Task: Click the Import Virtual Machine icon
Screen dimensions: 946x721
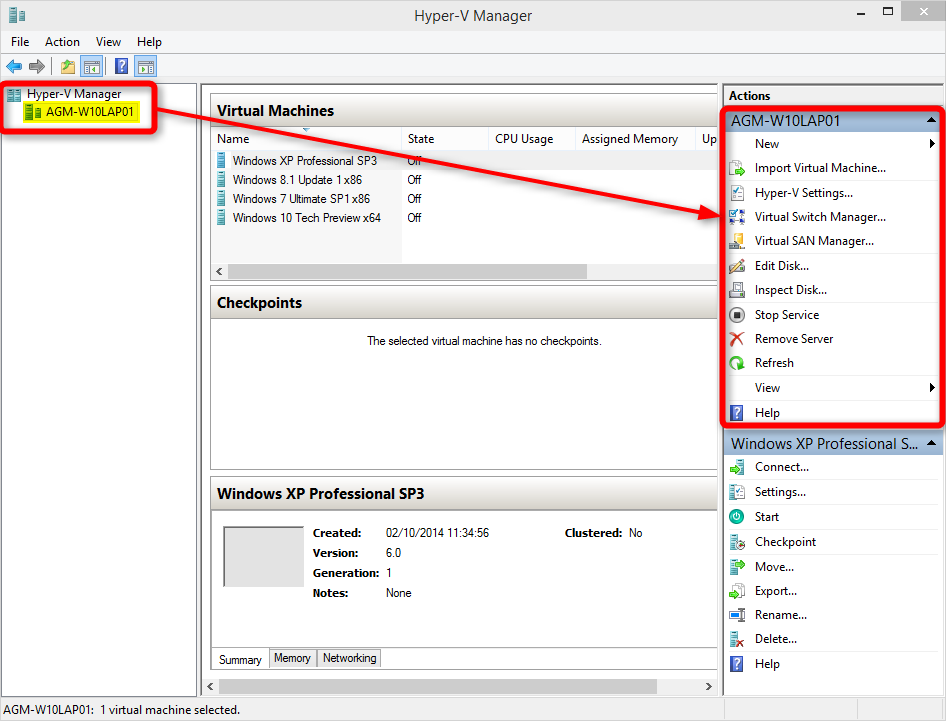Action: click(737, 168)
